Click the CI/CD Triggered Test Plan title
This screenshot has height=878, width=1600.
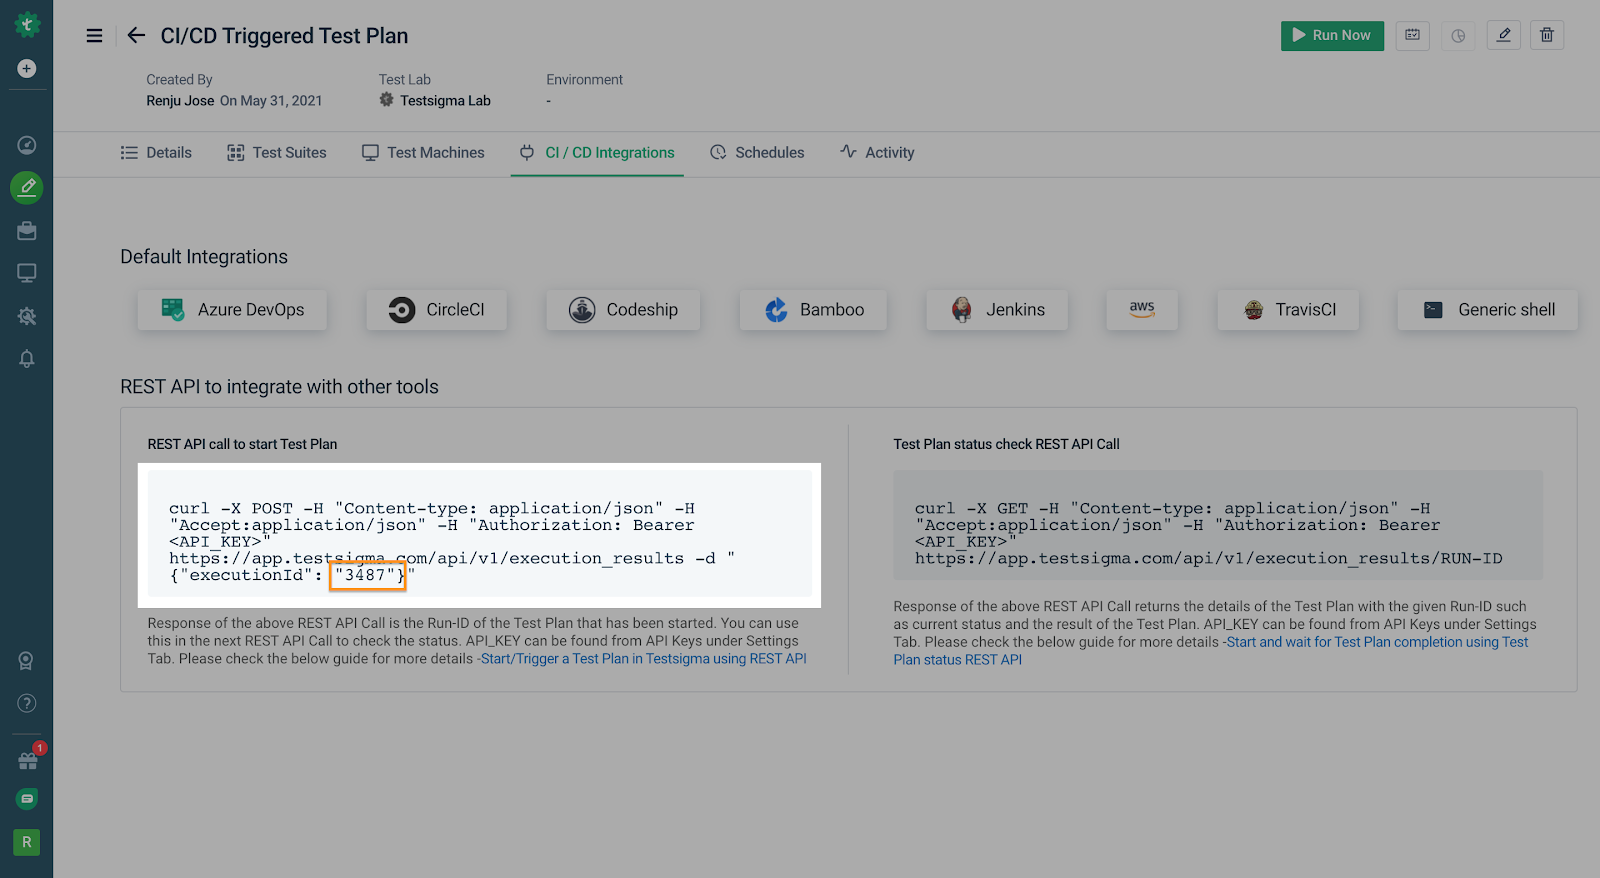pyautogui.click(x=284, y=36)
